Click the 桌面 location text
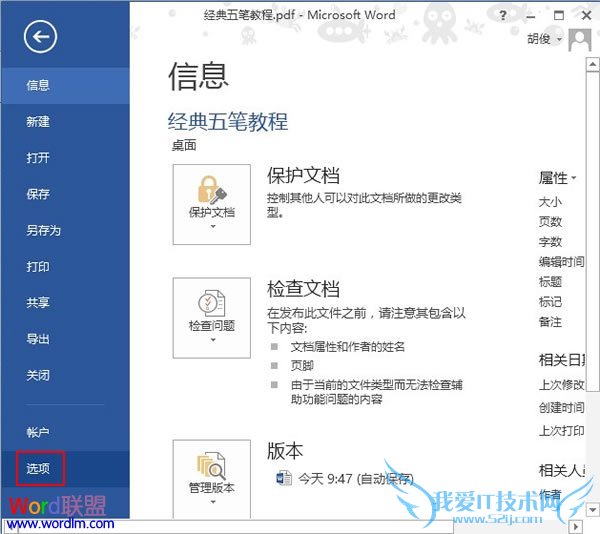The height and width of the screenshot is (534, 600). click(184, 145)
